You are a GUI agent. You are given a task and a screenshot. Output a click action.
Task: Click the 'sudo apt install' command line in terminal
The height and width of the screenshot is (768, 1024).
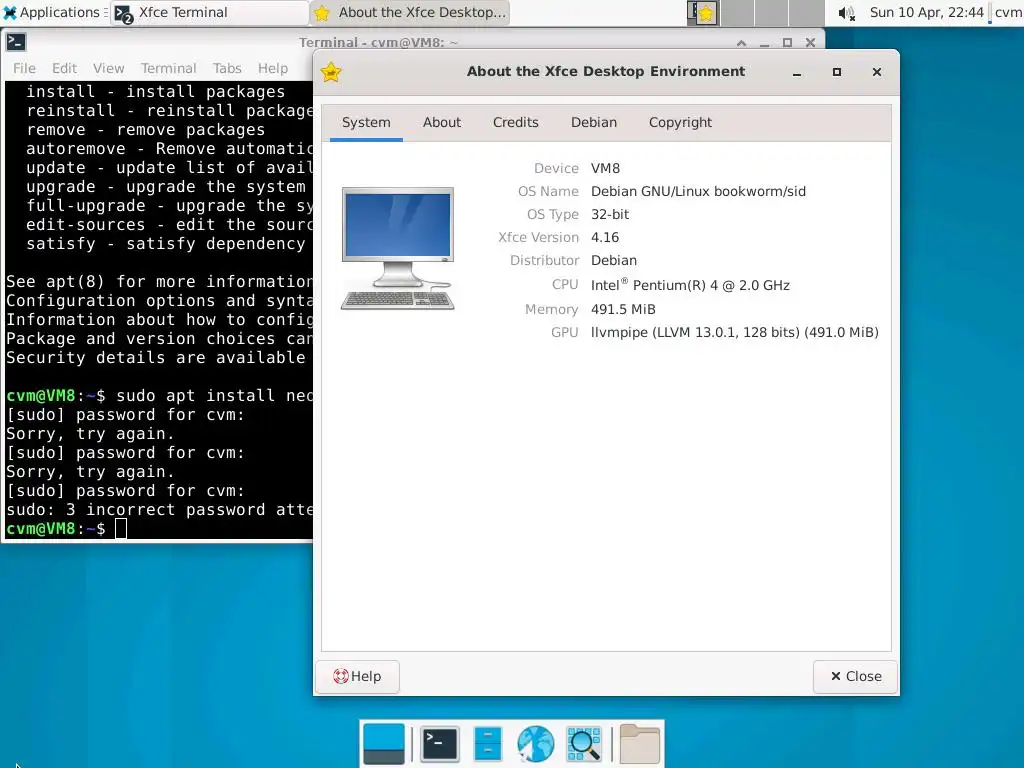159,396
